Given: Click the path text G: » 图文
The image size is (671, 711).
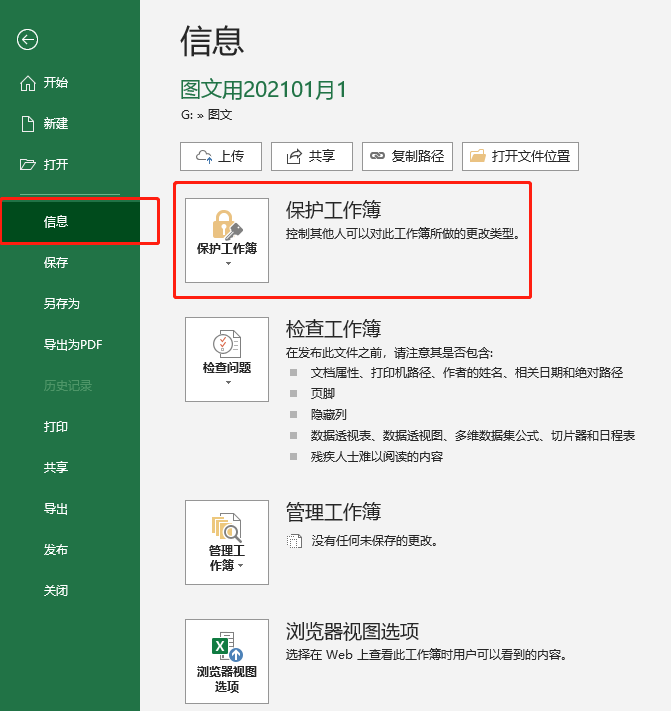Looking at the screenshot, I should tap(207, 115).
